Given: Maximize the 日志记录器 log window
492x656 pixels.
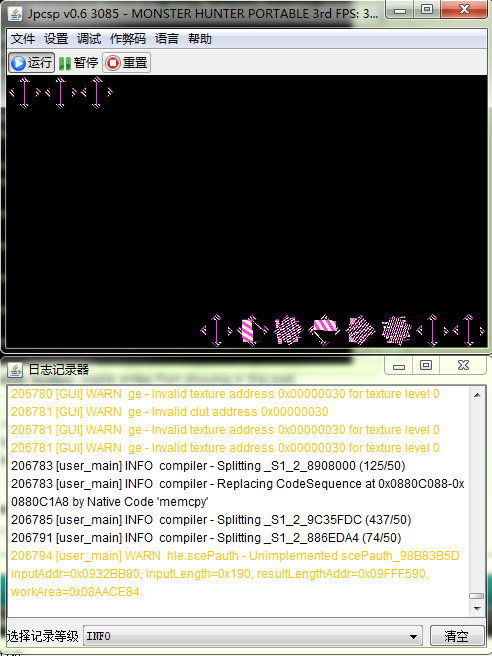Looking at the screenshot, I should point(425,366).
